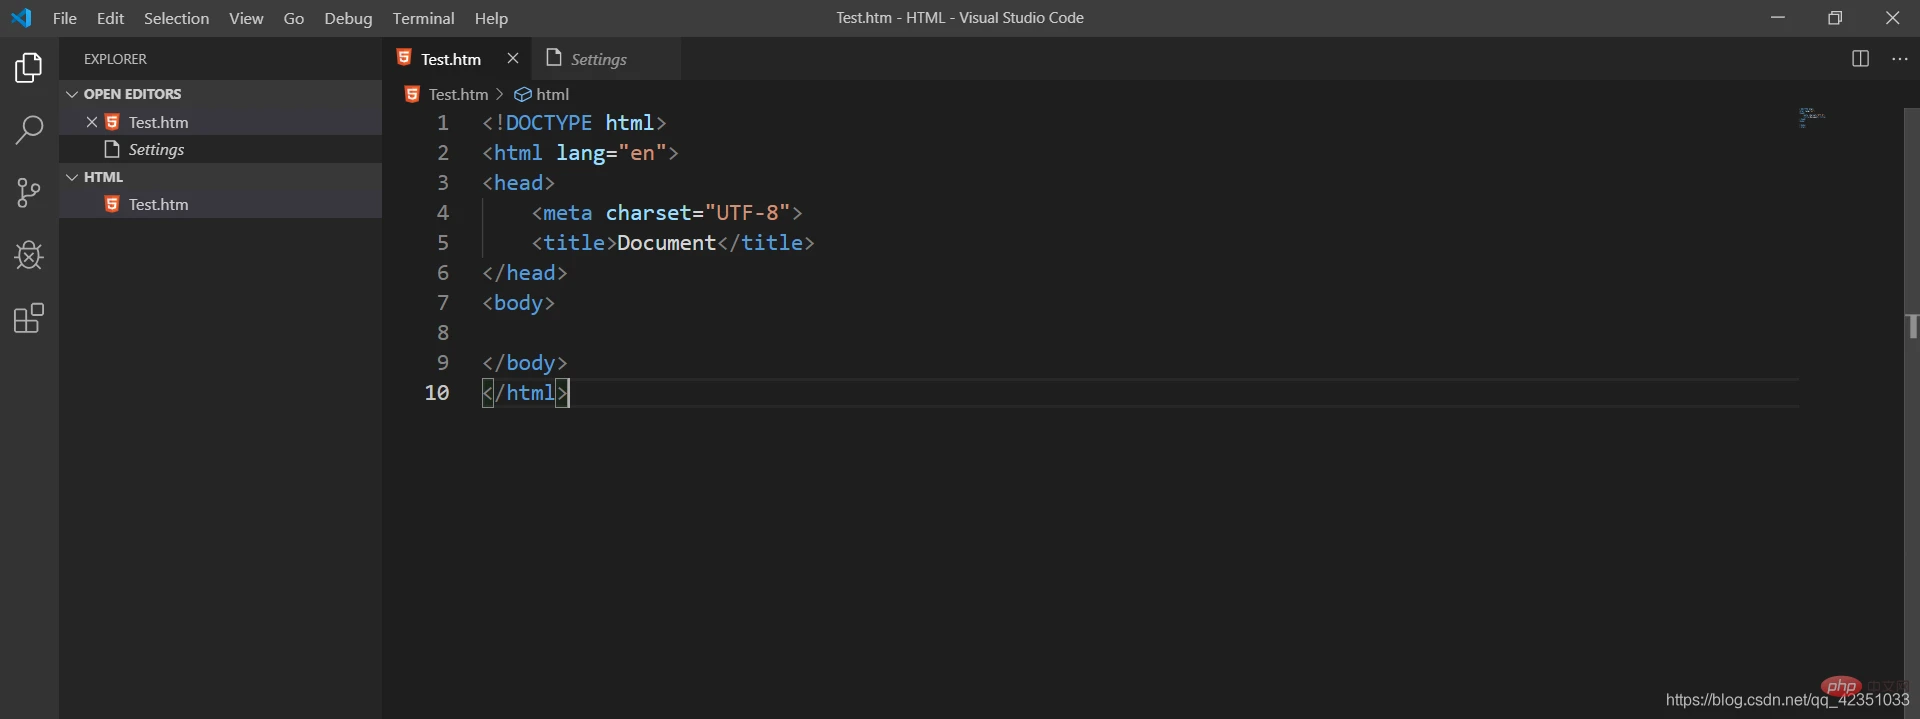Viewport: 1920px width, 719px height.
Task: Open the Search view icon
Action: point(29,129)
